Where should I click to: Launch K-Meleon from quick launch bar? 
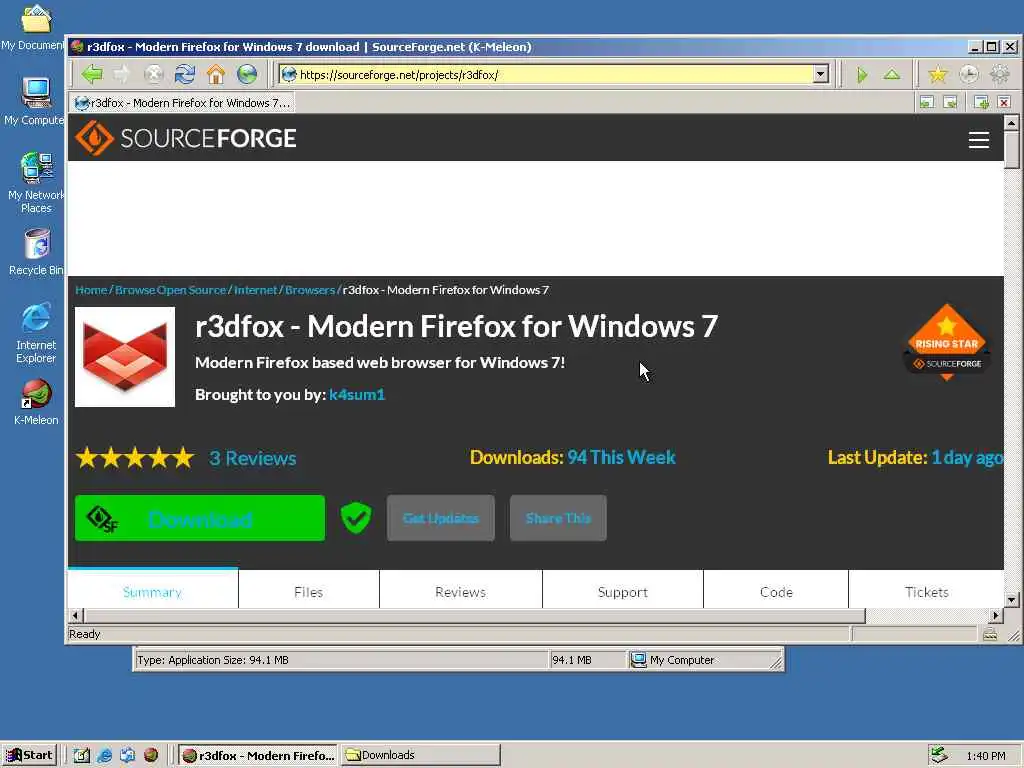[x=151, y=755]
